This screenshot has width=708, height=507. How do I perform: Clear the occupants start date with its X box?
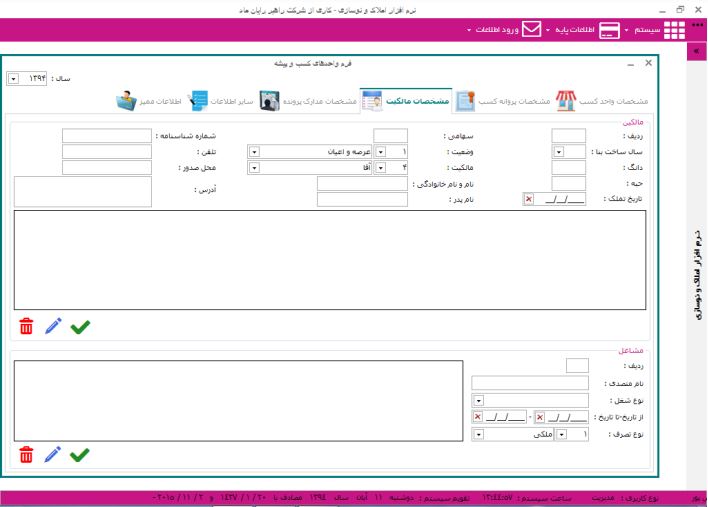(x=540, y=417)
